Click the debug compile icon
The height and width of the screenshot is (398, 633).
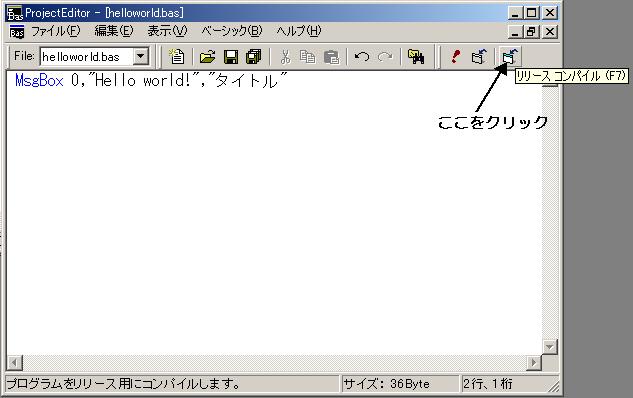click(x=479, y=57)
